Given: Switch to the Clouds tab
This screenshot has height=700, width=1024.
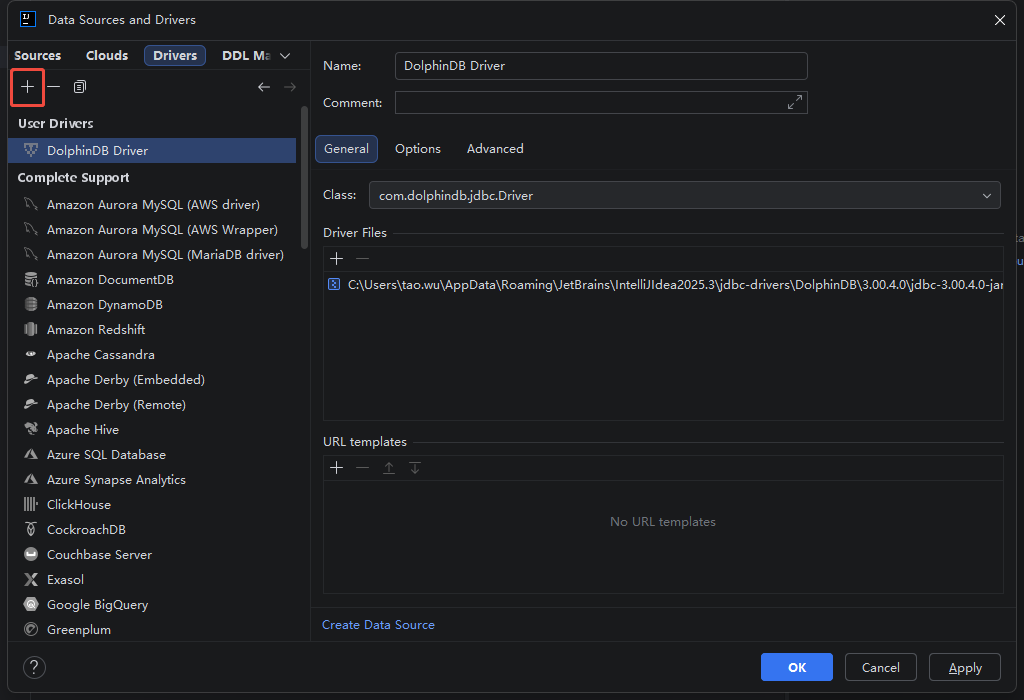Looking at the screenshot, I should pos(107,56).
